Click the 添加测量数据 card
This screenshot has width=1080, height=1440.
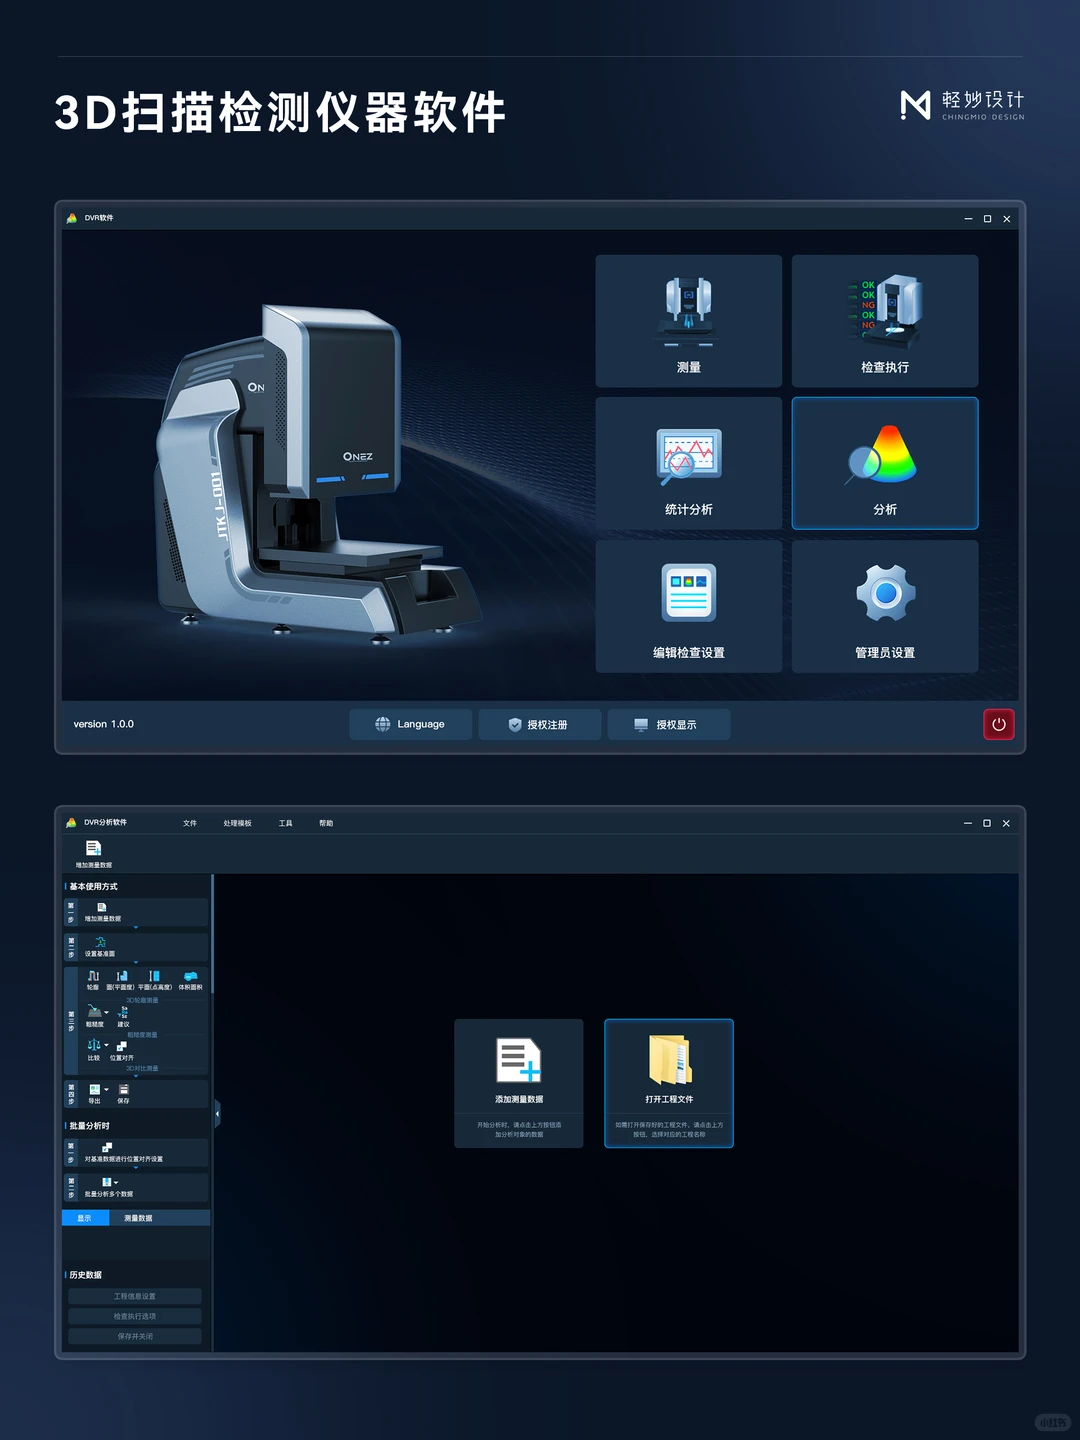tap(519, 1083)
